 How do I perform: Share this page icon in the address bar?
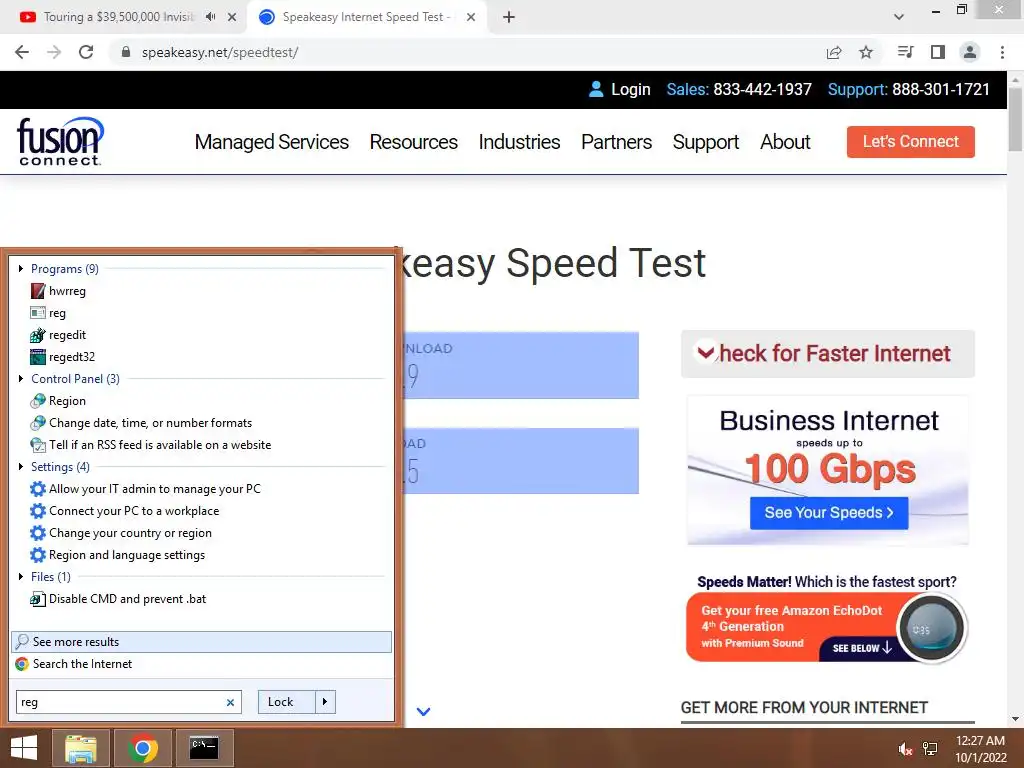[834, 52]
